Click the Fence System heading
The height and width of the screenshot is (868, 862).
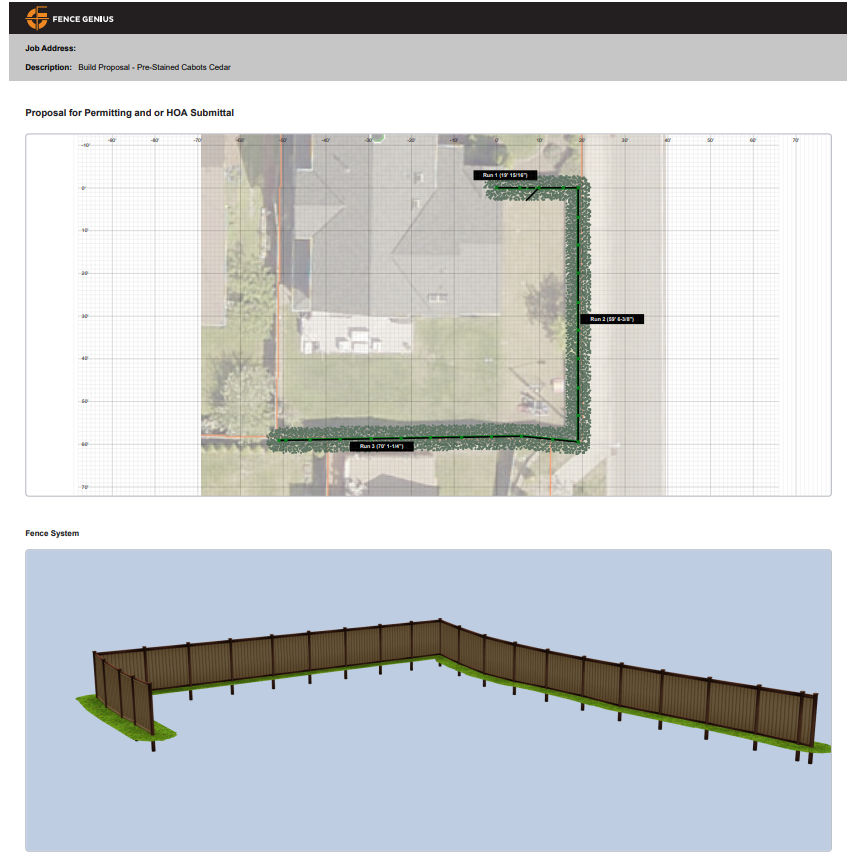coord(52,533)
